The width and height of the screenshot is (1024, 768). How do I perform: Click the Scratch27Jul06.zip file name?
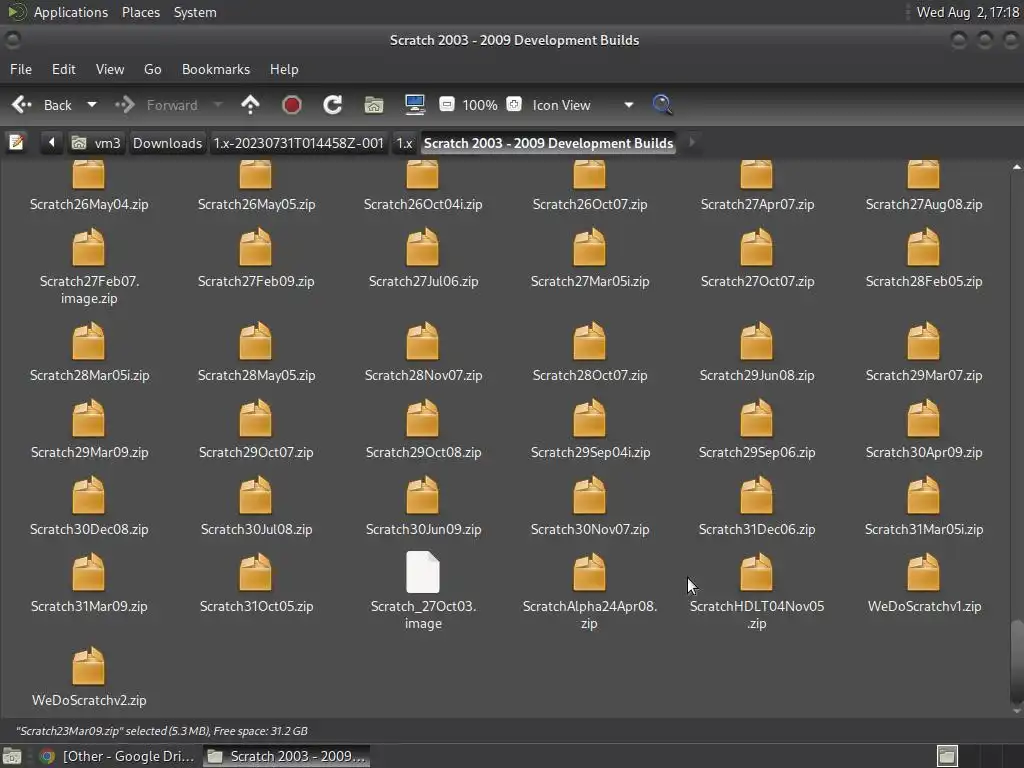pyautogui.click(x=423, y=281)
